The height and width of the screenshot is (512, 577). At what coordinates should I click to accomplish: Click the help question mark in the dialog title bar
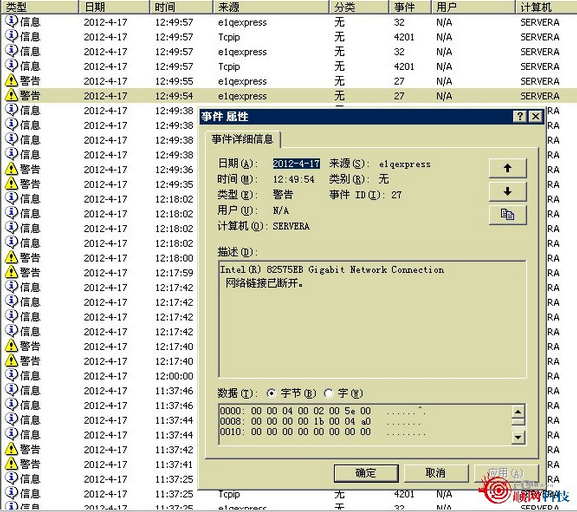coord(520,117)
